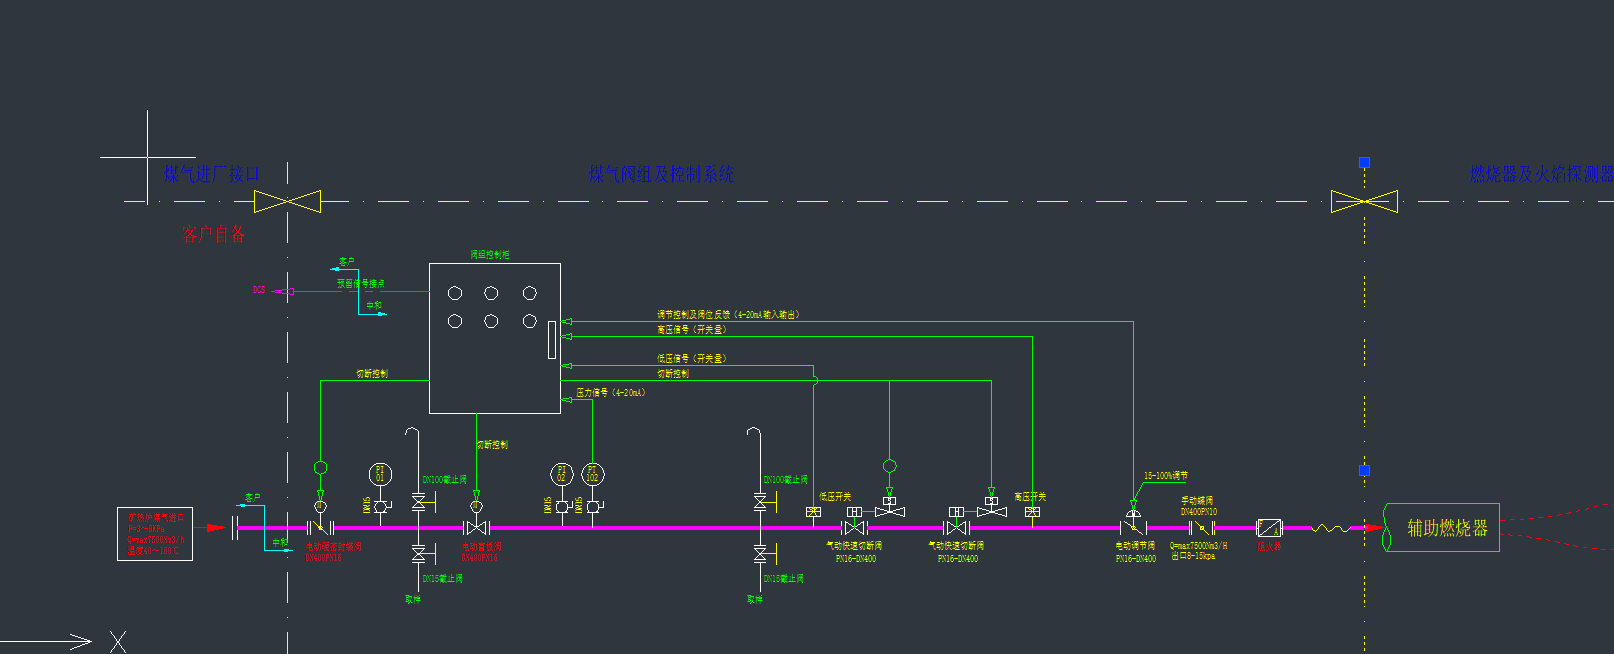Click the 15-100%调节 annotation text
The width and height of the screenshot is (1614, 654).
1165,476
